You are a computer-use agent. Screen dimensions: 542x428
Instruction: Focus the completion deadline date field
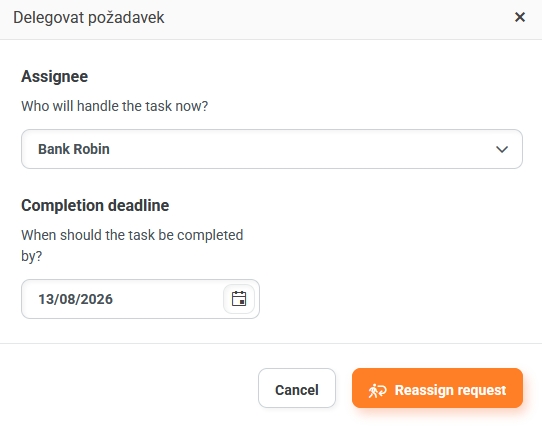[x=140, y=299]
